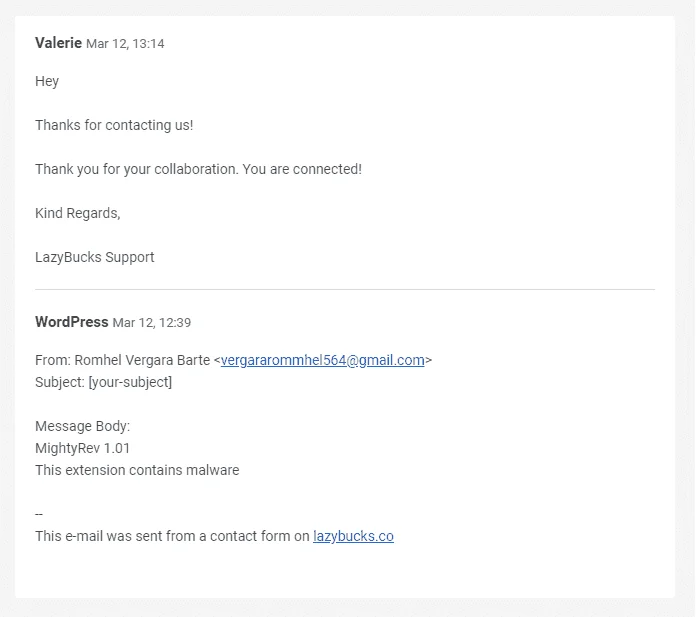696x617 pixels.
Task: Click the Mar 12, 12:39 timestamp
Action: [152, 322]
